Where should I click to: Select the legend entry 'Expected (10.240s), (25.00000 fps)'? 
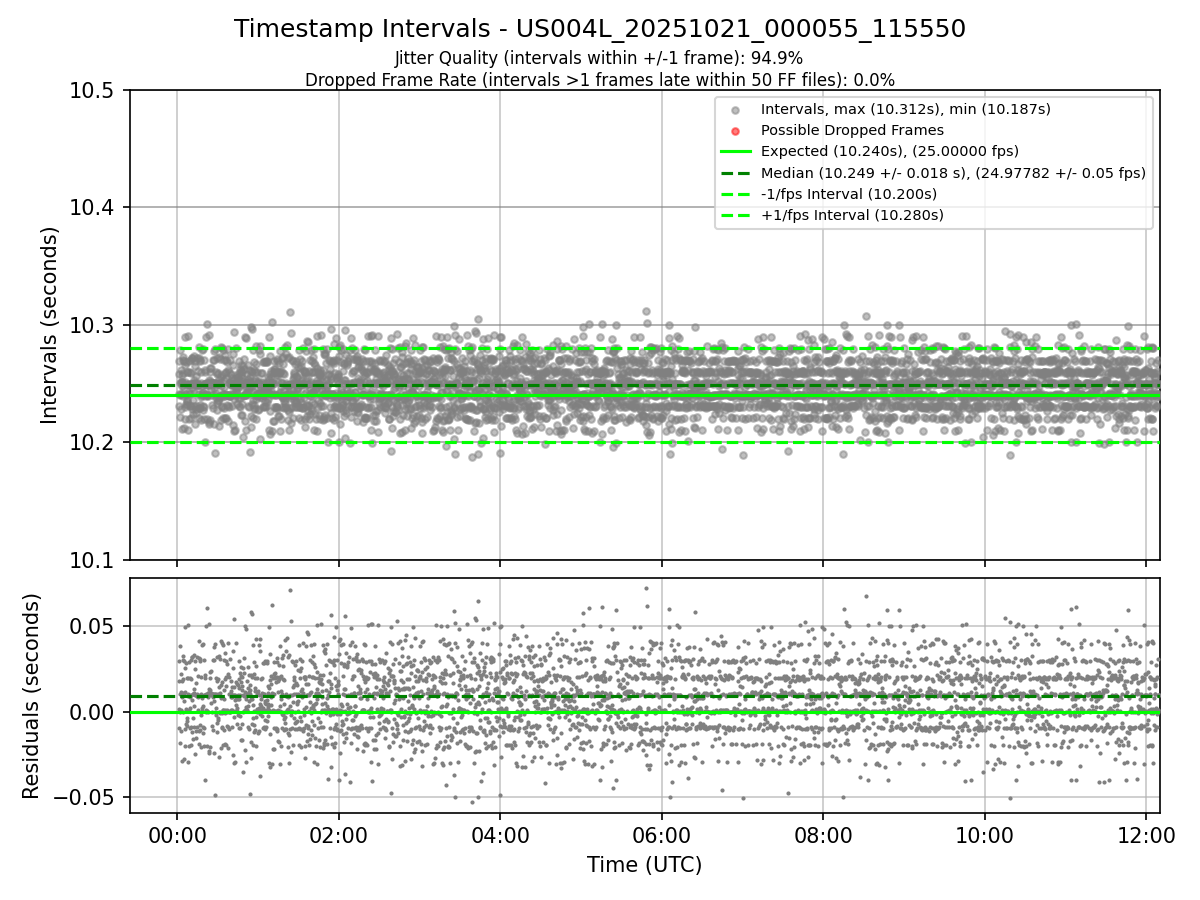[890, 151]
